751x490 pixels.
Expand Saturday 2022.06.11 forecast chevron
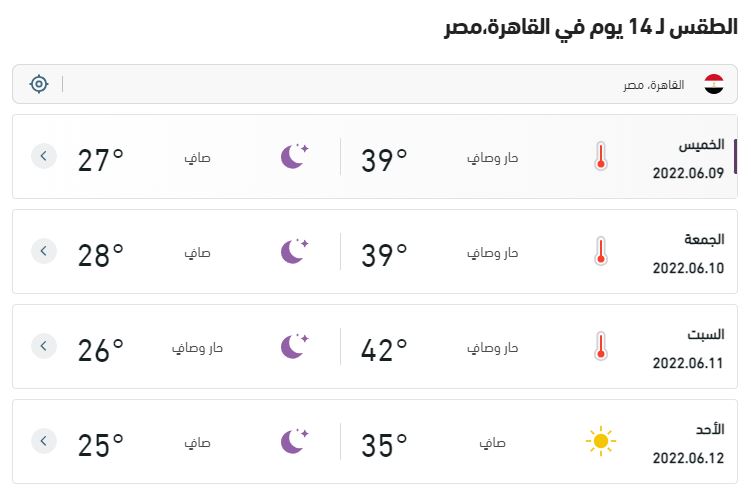point(44,346)
